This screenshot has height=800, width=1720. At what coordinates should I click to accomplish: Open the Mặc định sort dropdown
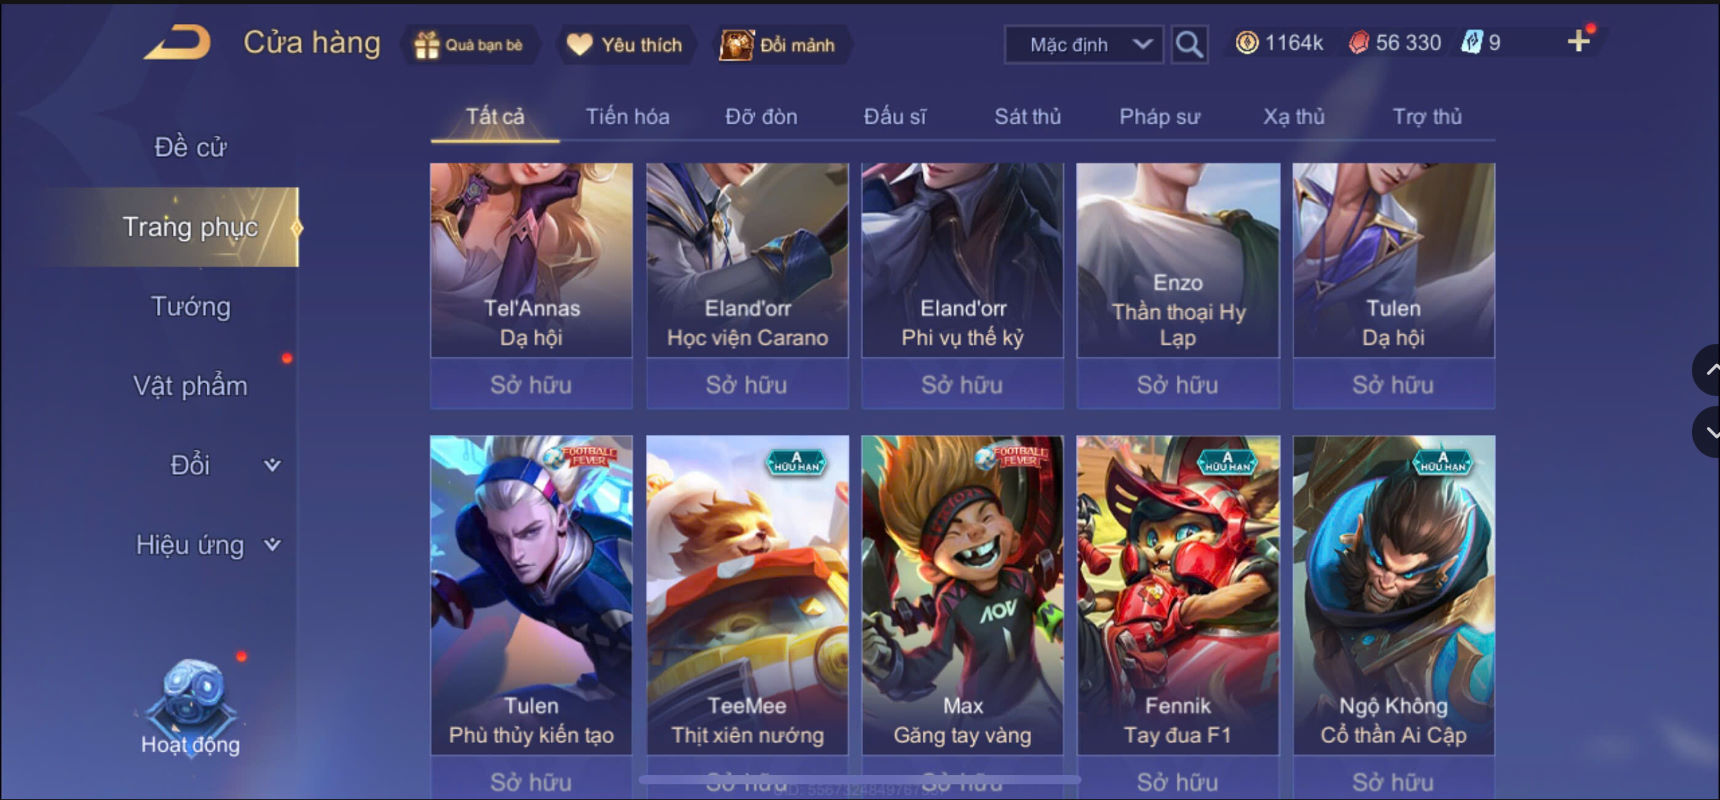[1085, 45]
